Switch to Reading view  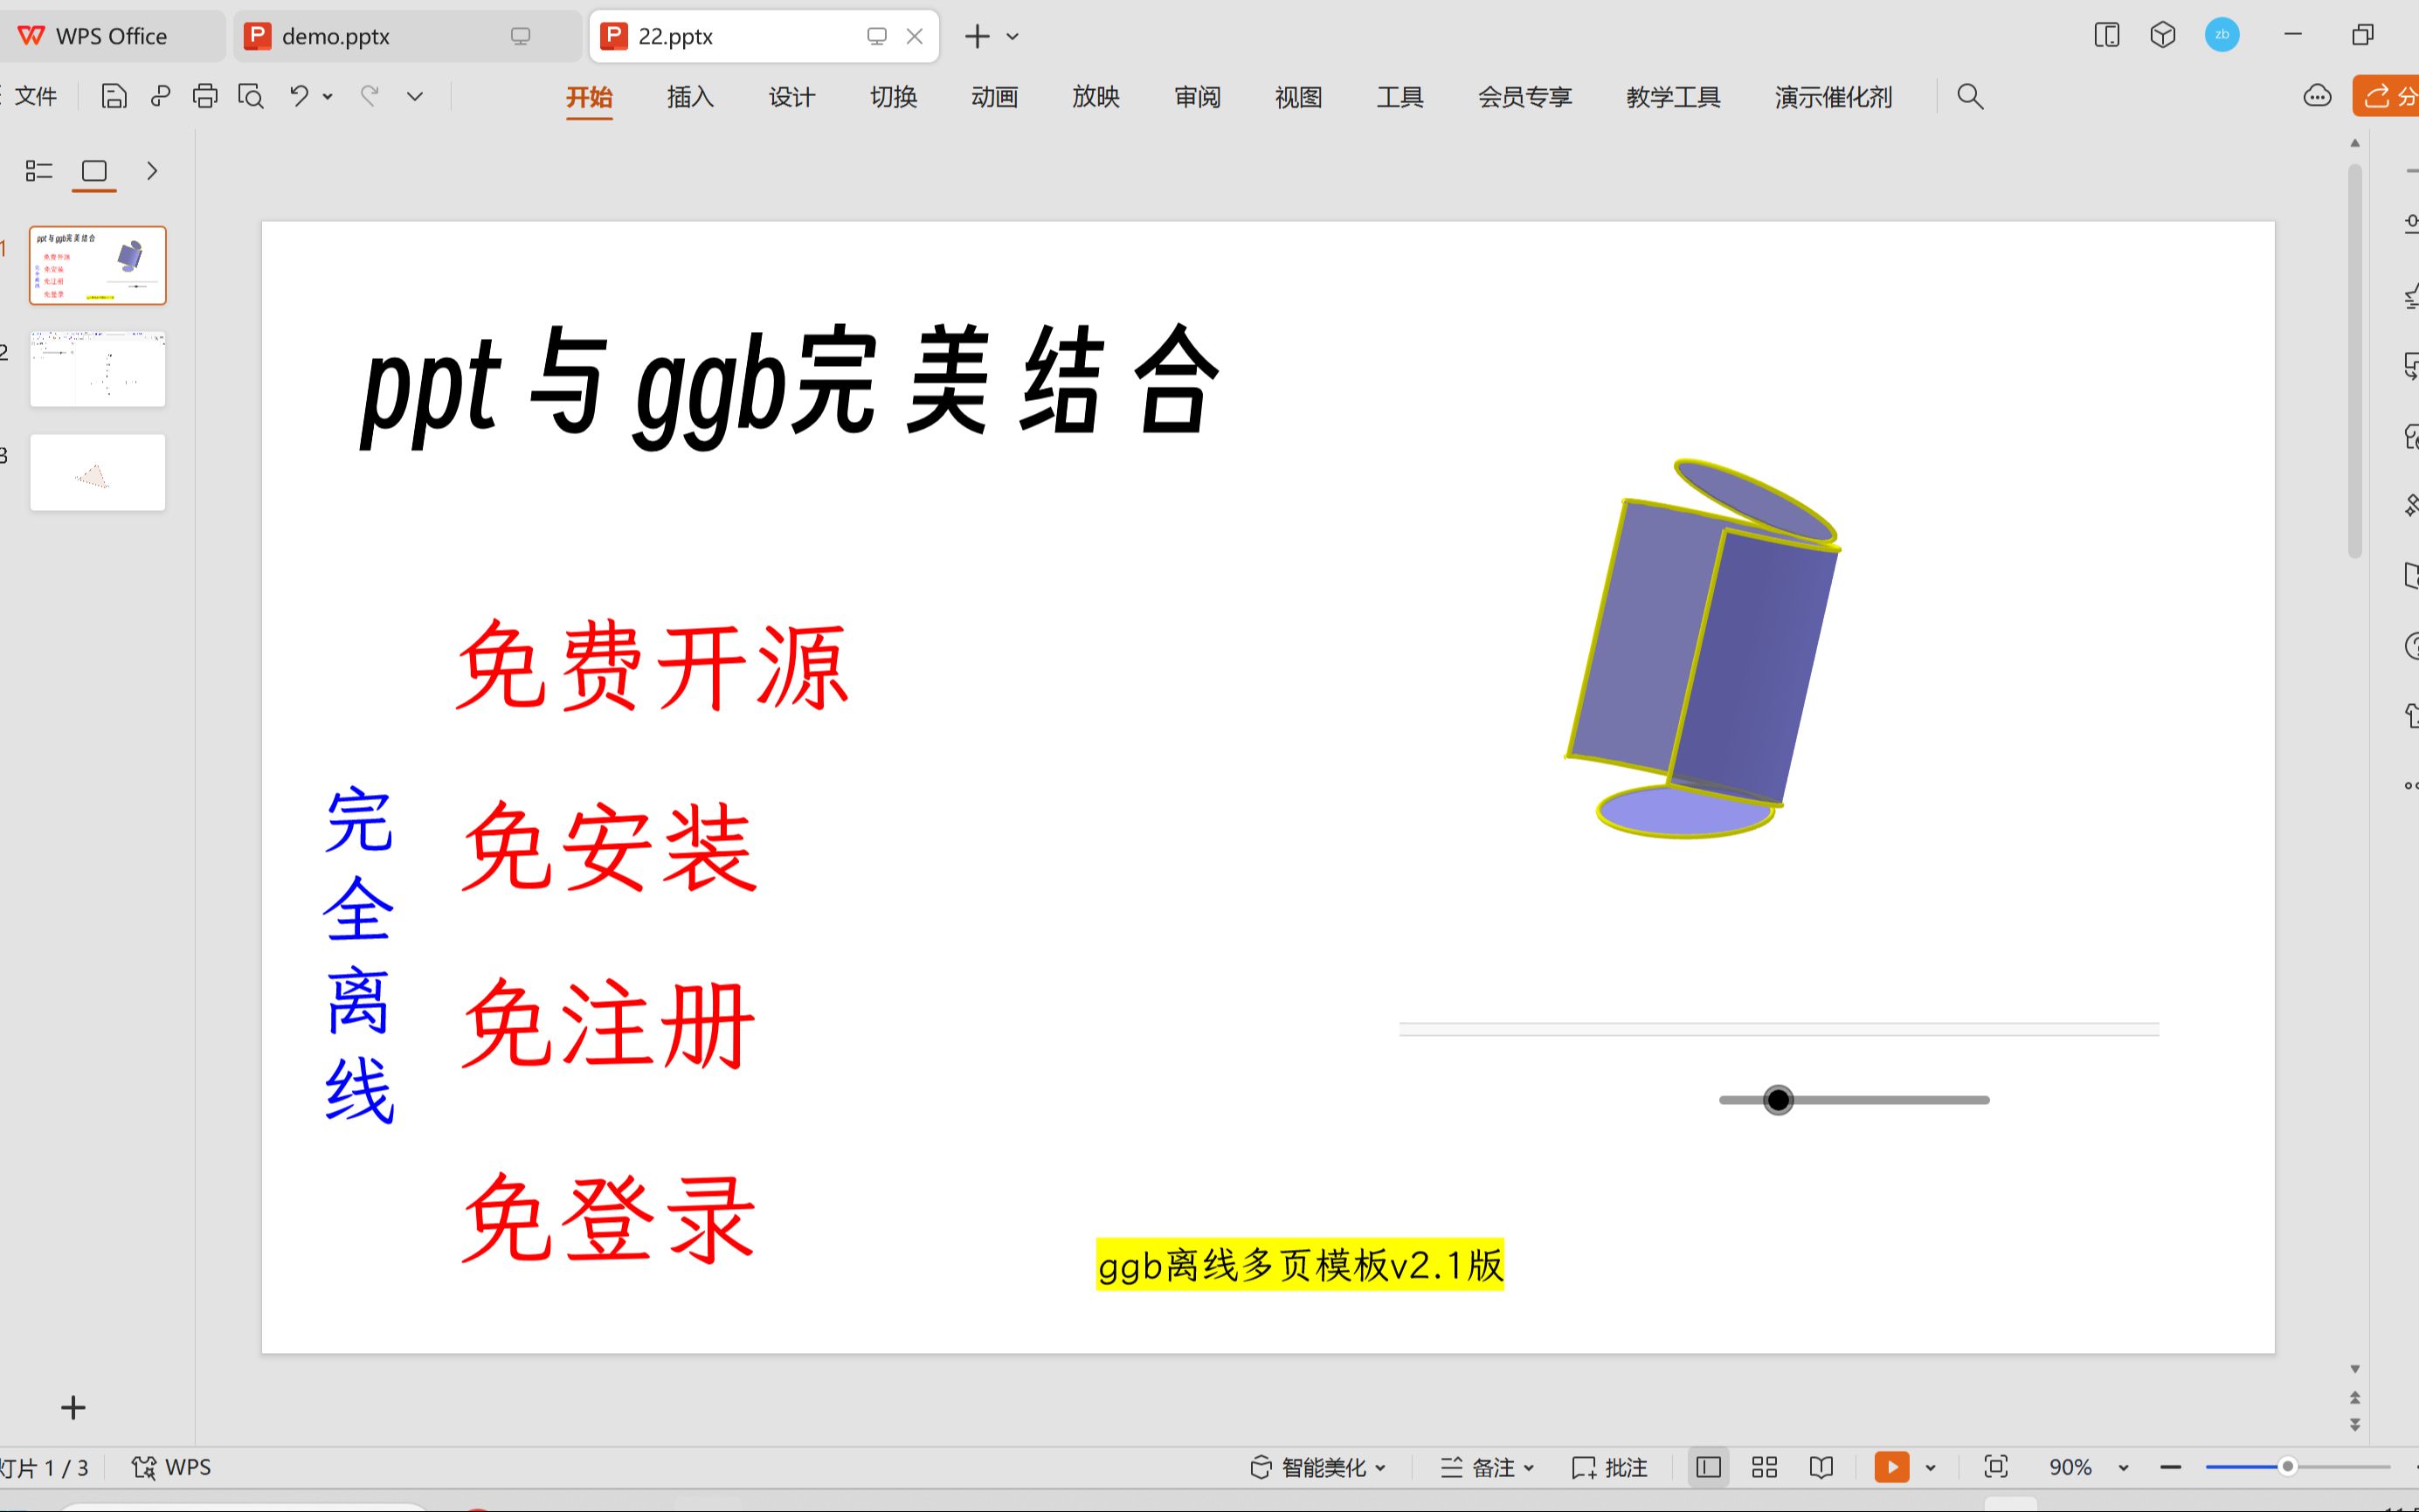(x=1821, y=1467)
